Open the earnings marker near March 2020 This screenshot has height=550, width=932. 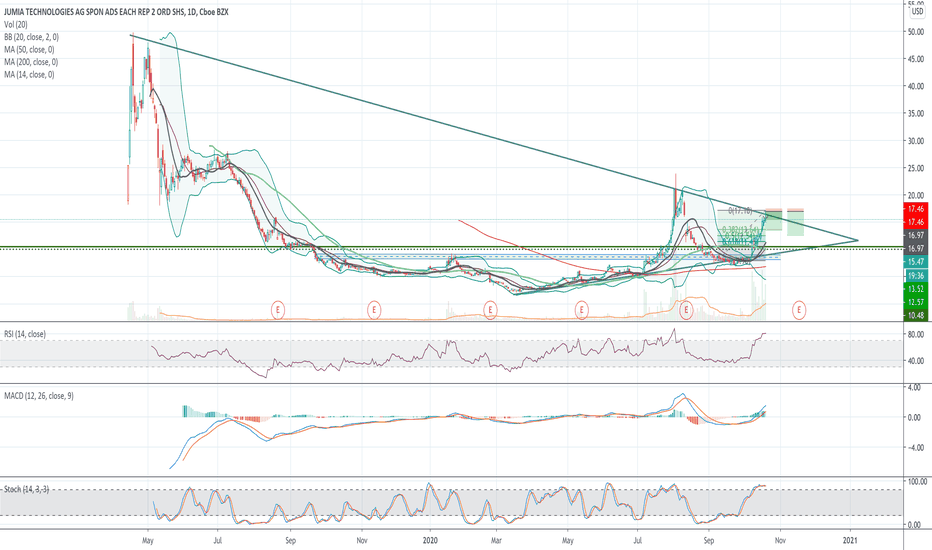pyautogui.click(x=490, y=310)
